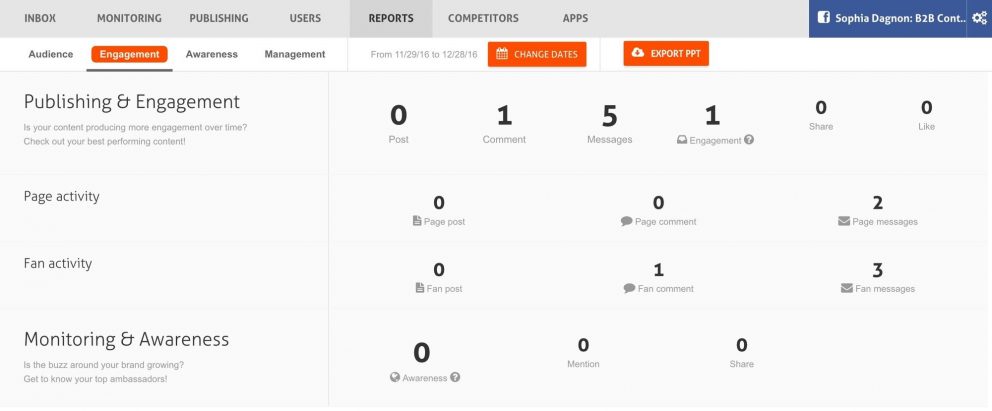Image resolution: width=992 pixels, height=411 pixels.
Task: Go to the Apps tab
Action: (x=575, y=18)
